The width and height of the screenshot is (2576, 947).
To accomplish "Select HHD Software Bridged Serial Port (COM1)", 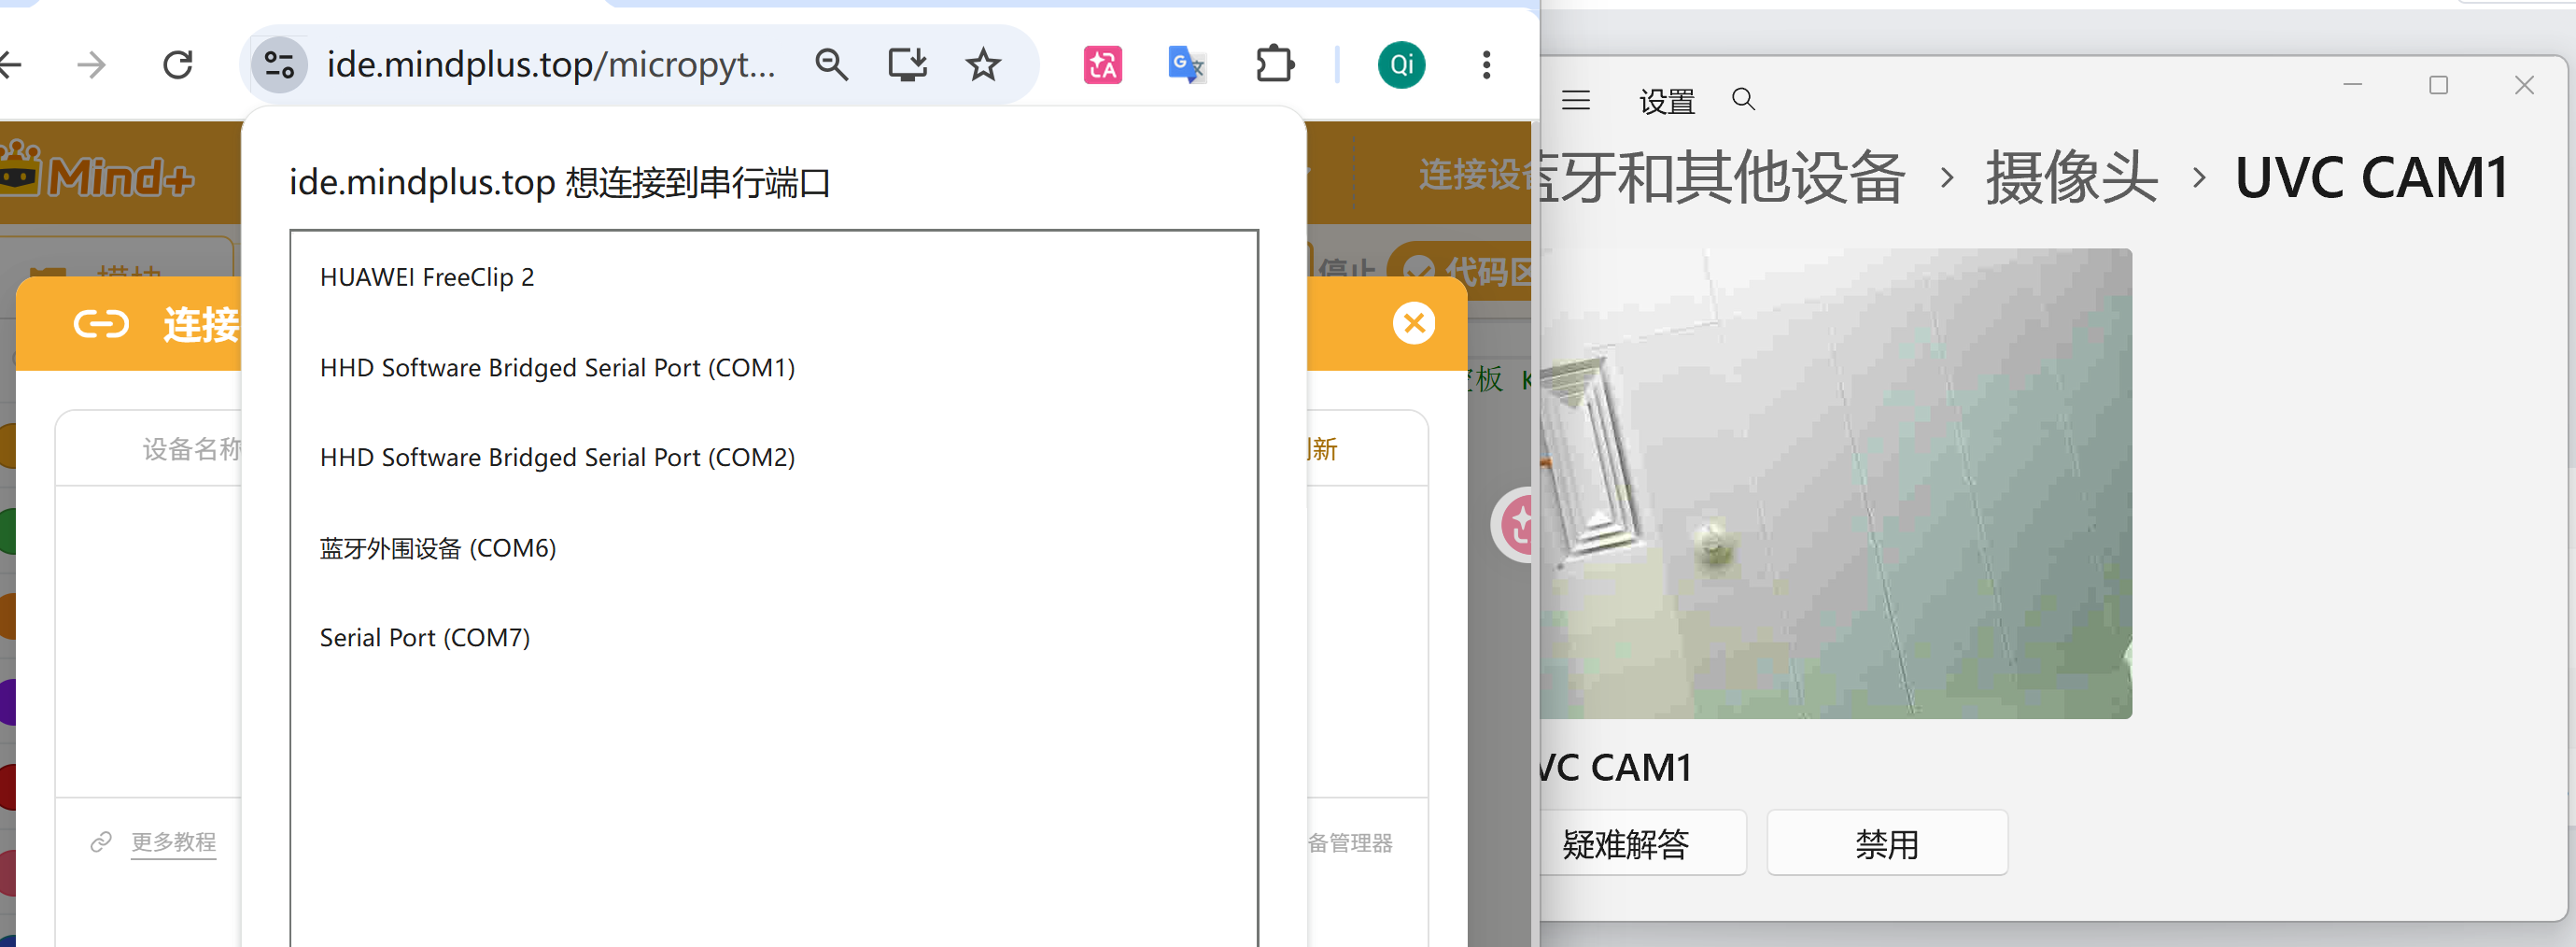I will [x=773, y=368].
